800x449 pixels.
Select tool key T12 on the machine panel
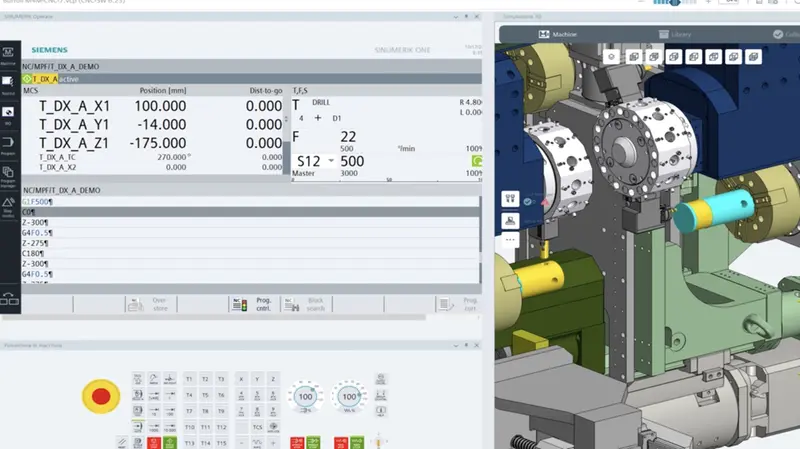pos(221,427)
